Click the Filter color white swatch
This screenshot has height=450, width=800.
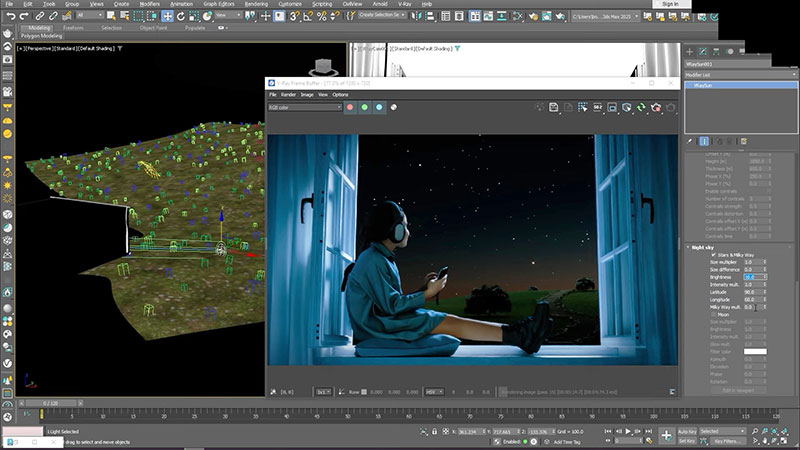pos(755,352)
